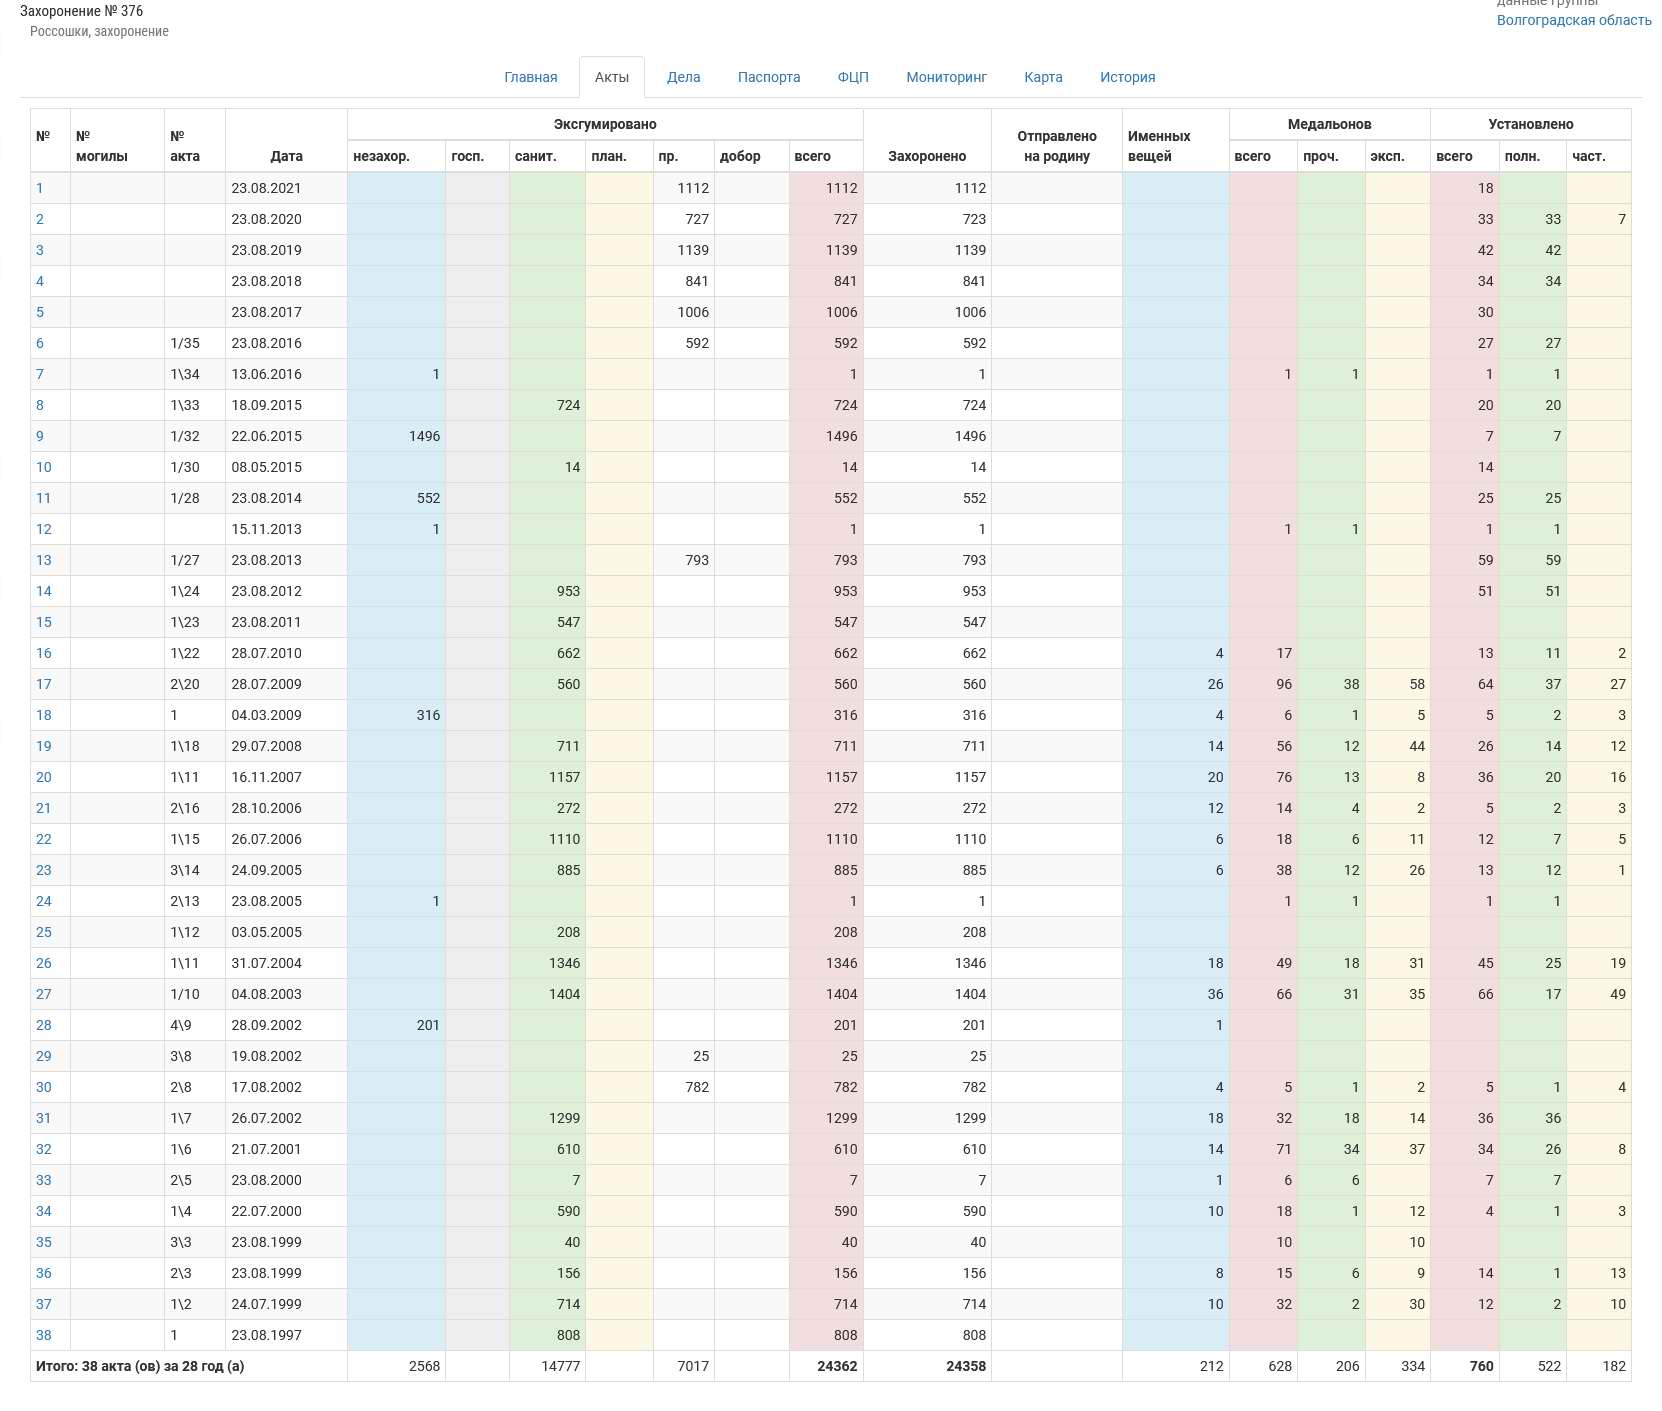Click the Именных вещей column header
This screenshot has width=1662, height=1411.
[1159, 146]
